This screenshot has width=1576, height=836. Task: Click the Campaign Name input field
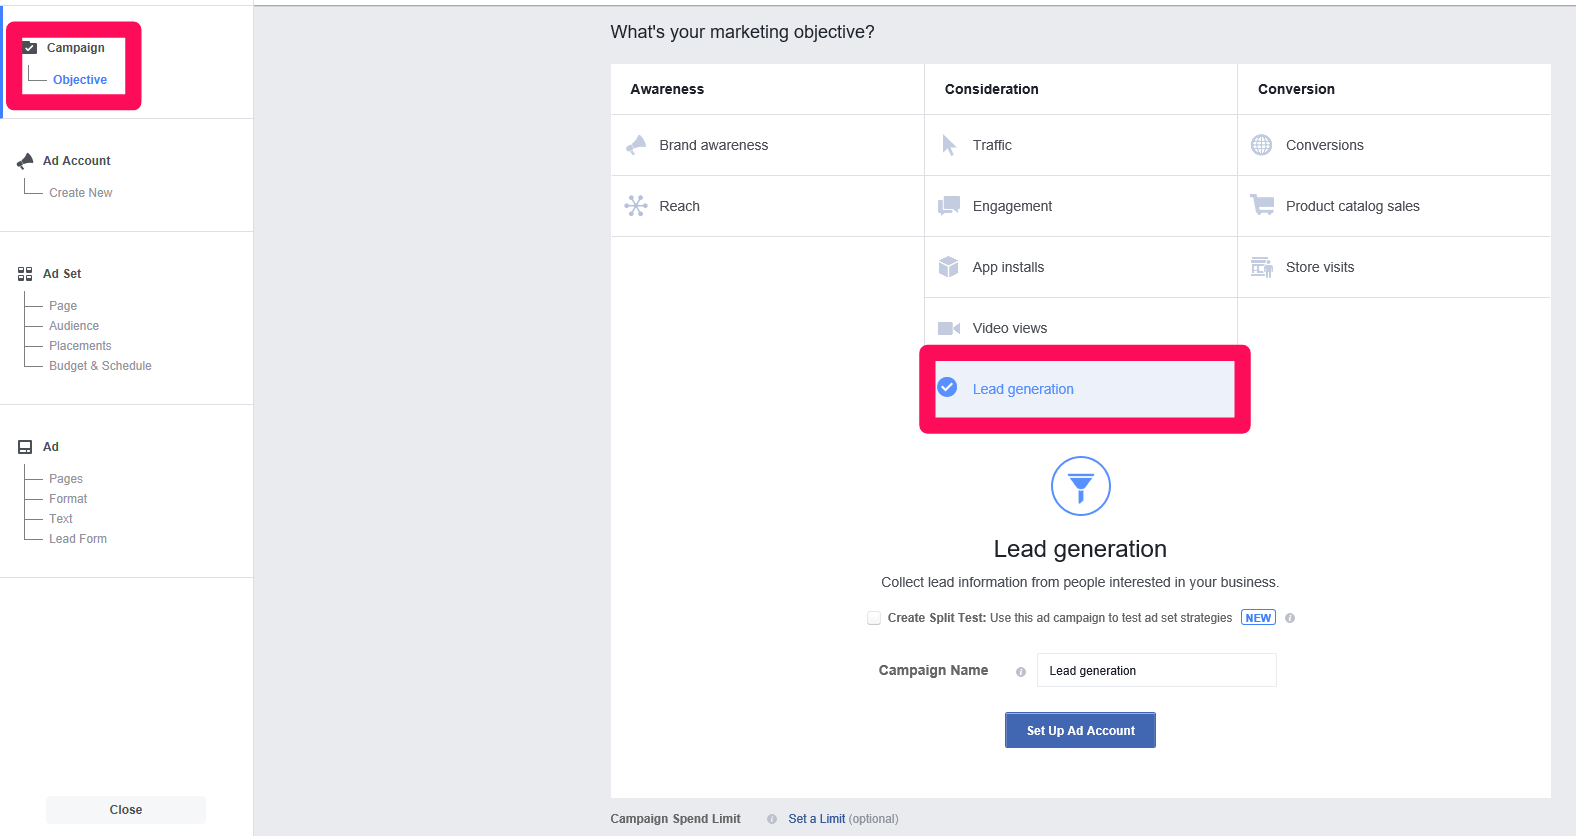(x=1157, y=670)
